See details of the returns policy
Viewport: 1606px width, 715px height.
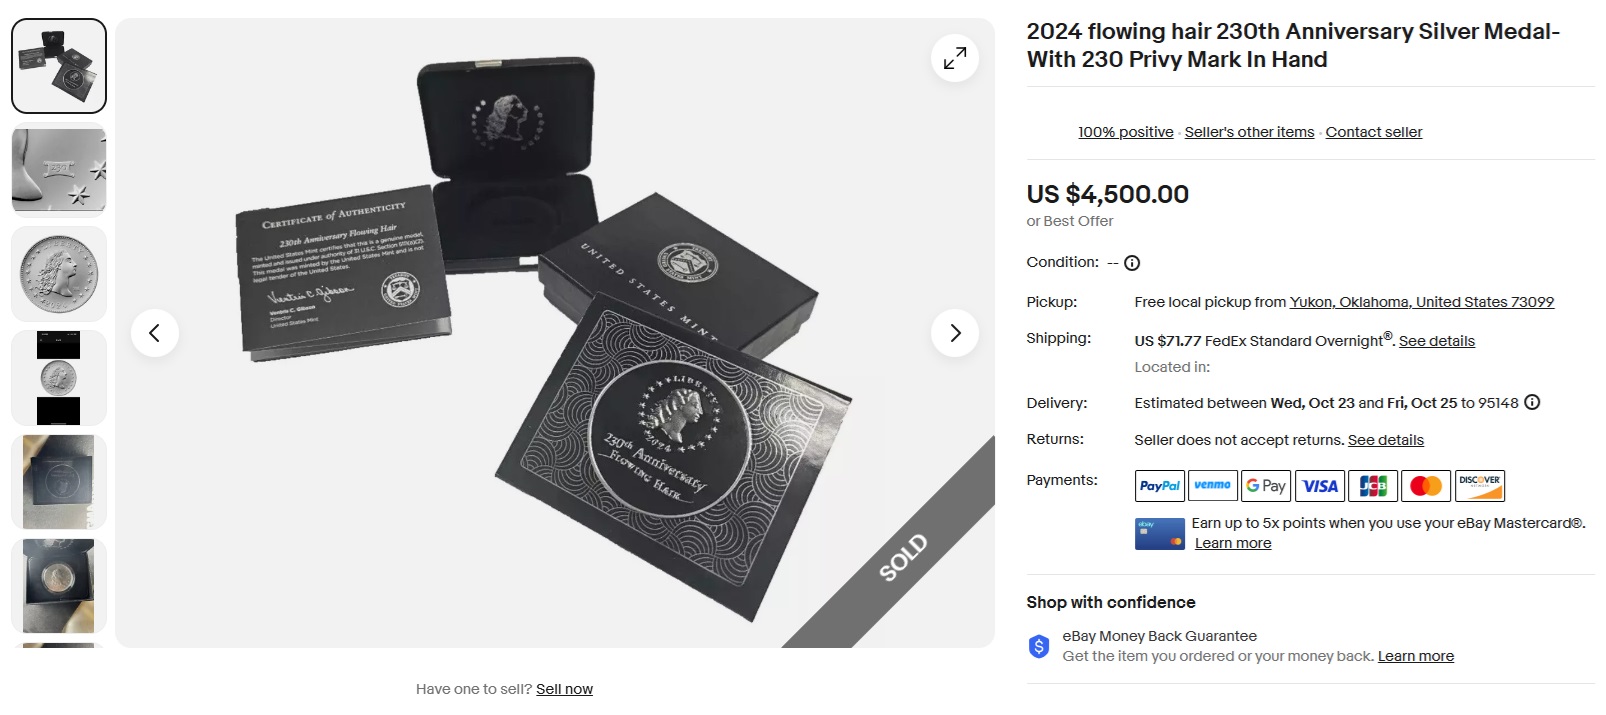pyautogui.click(x=1385, y=440)
